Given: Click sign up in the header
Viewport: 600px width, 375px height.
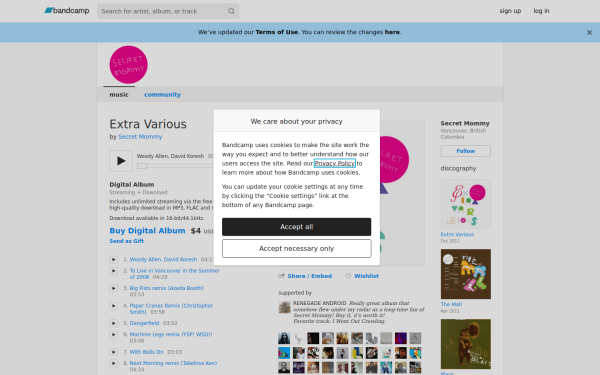Looking at the screenshot, I should click(510, 11).
